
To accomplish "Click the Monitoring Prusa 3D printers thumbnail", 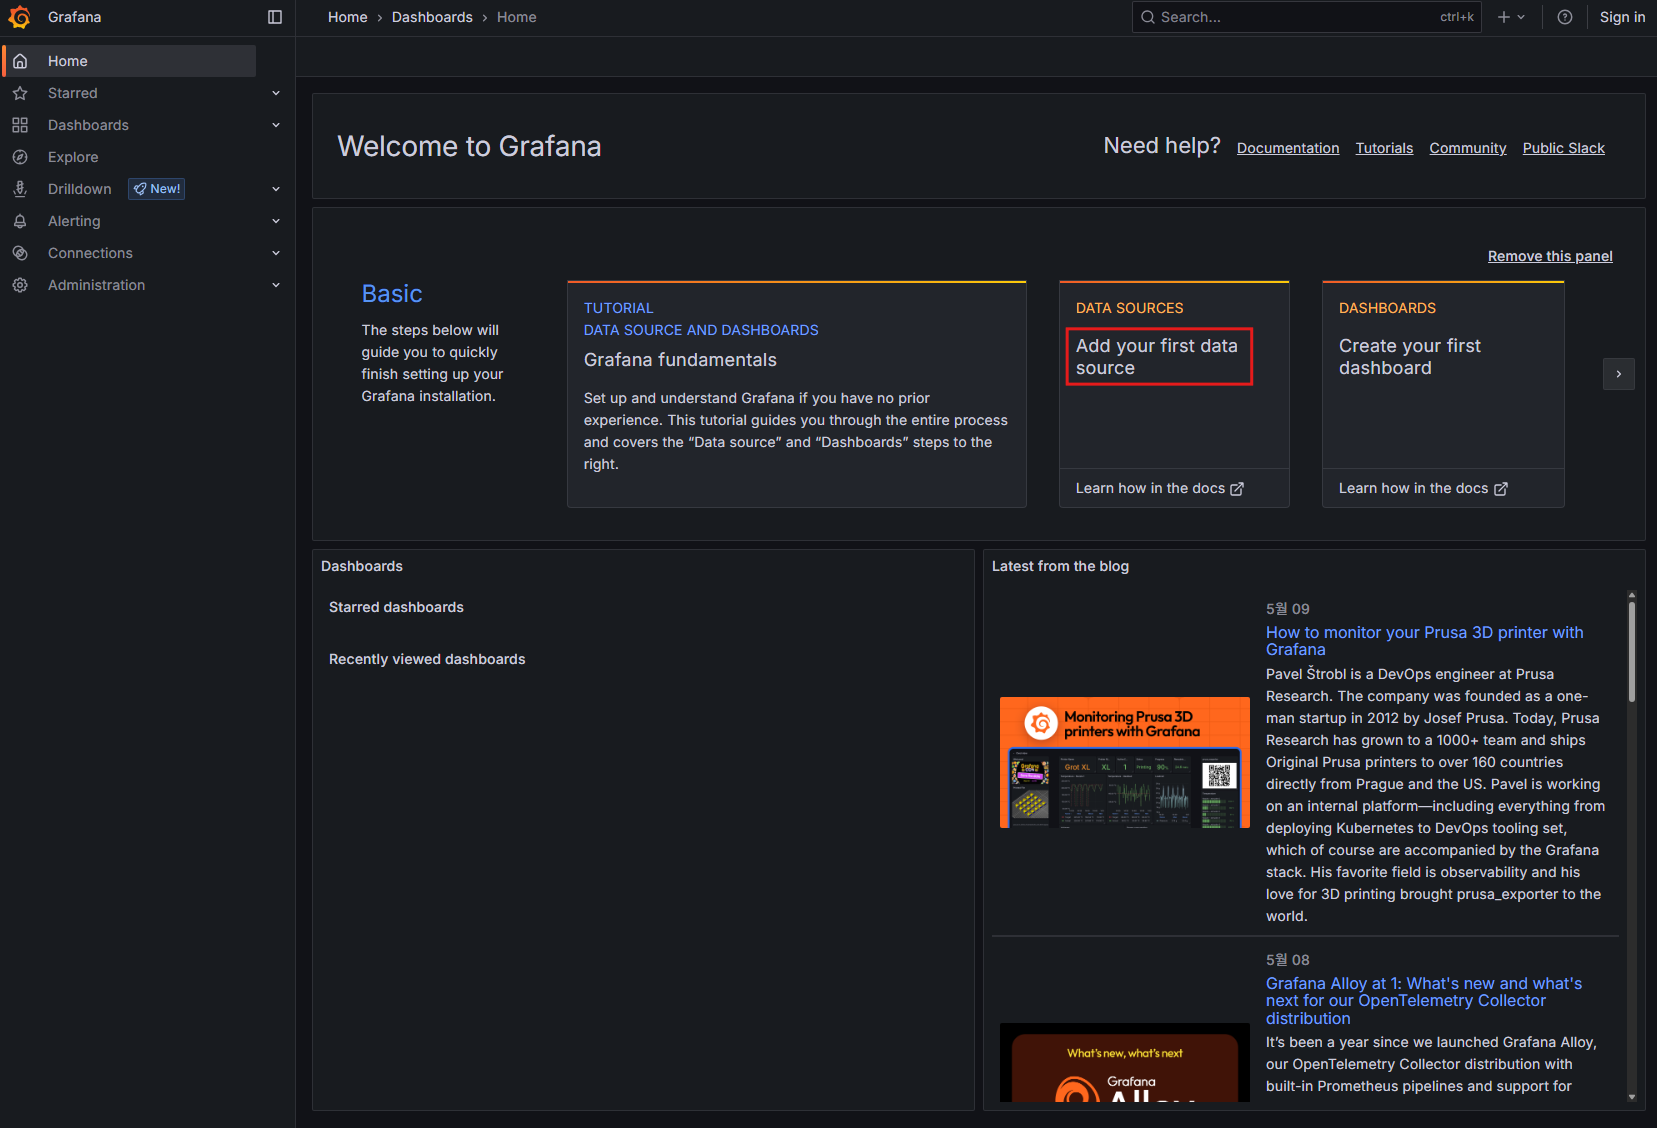I will (1125, 762).
